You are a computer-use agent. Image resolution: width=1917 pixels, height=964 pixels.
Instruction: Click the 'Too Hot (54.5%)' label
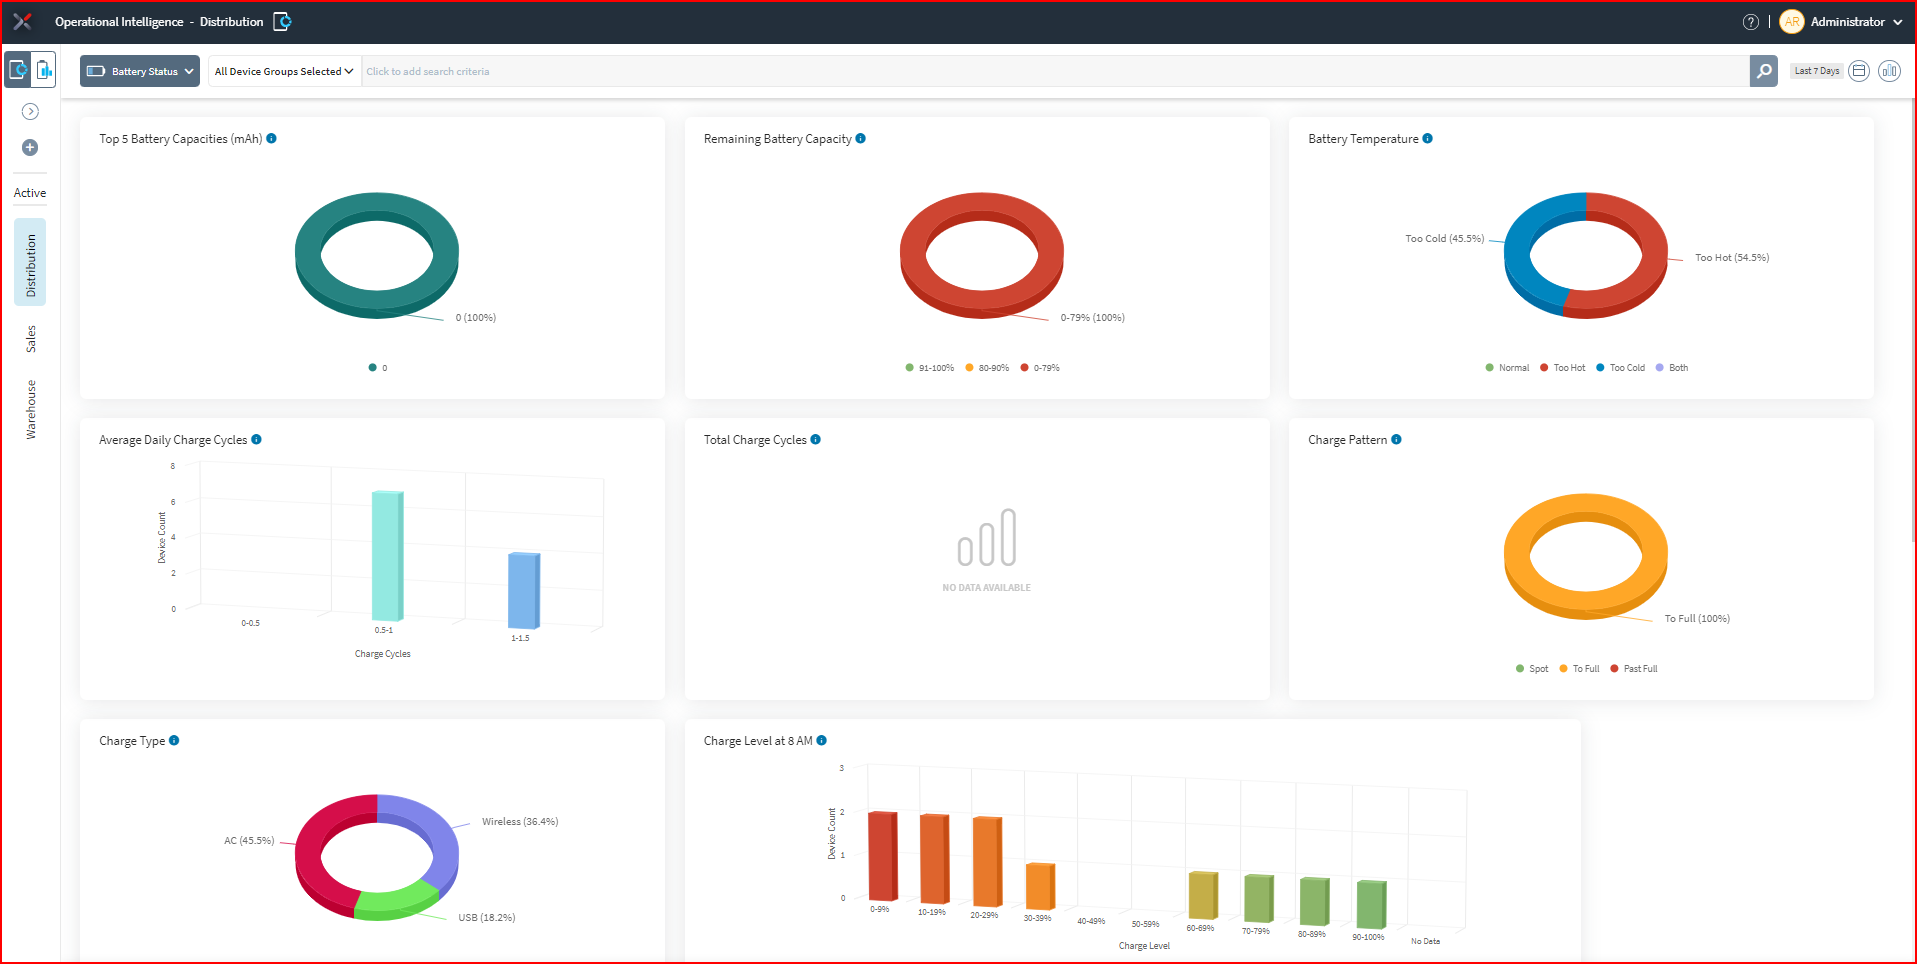[1732, 258]
